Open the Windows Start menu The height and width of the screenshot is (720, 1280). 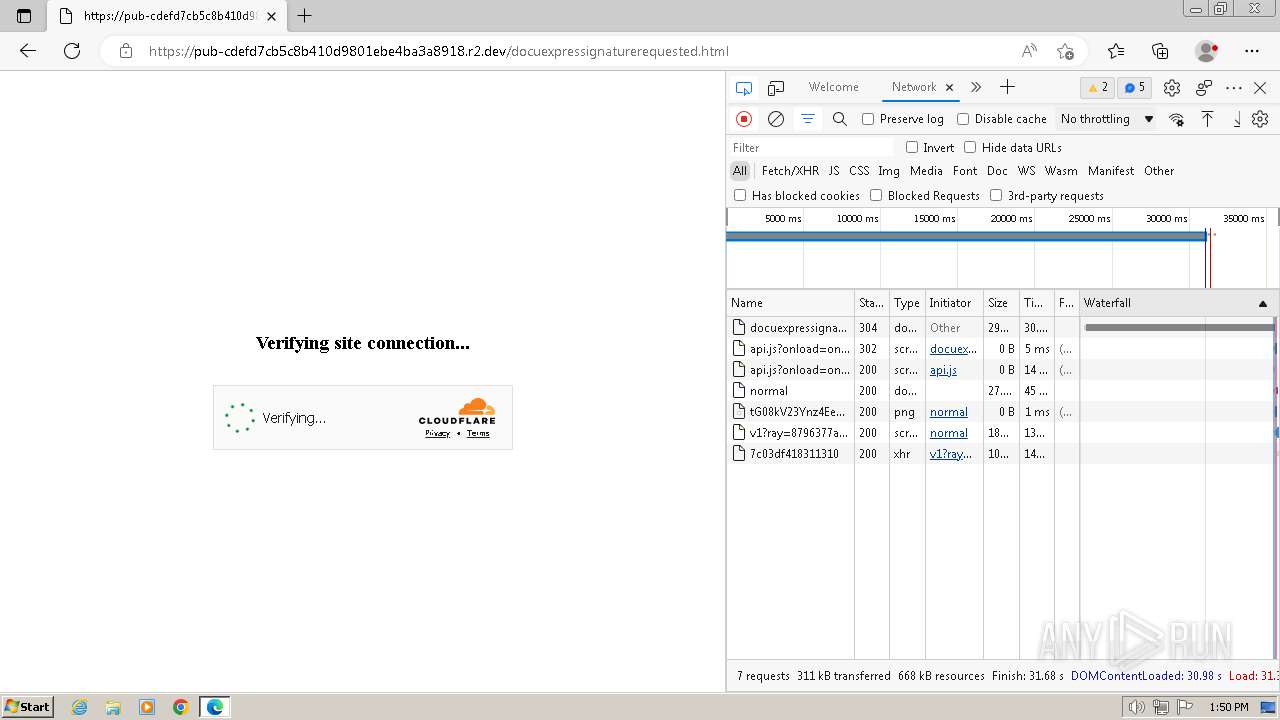click(x=27, y=707)
